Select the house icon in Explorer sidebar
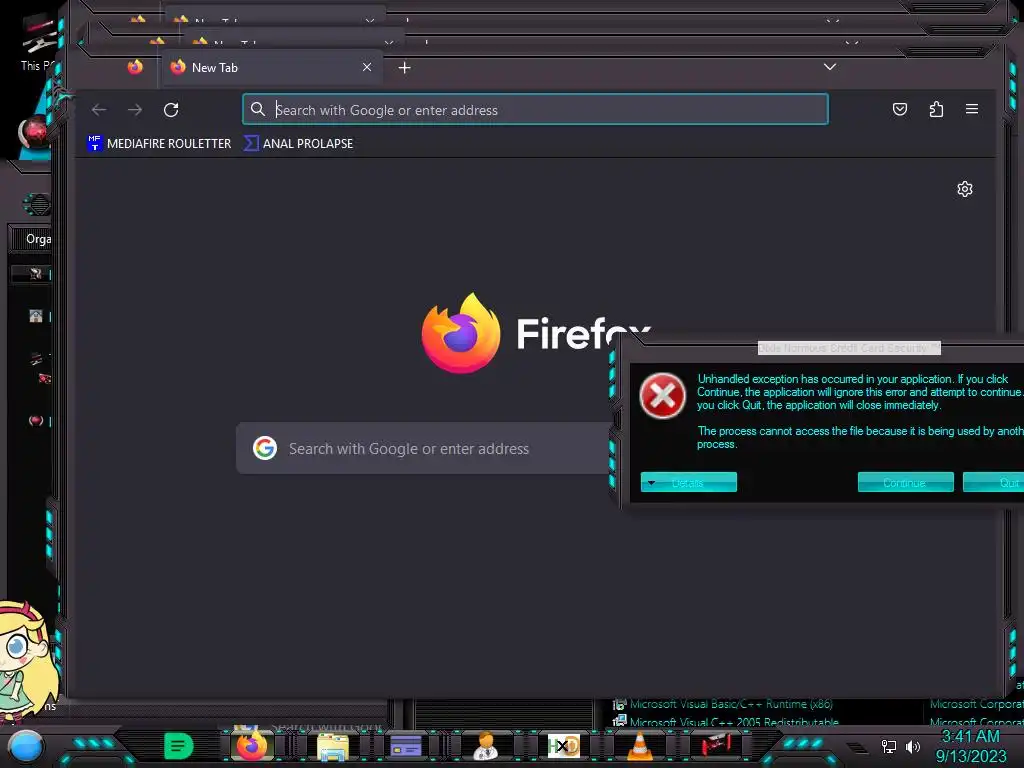Viewport: 1024px width, 768px height. (x=36, y=316)
